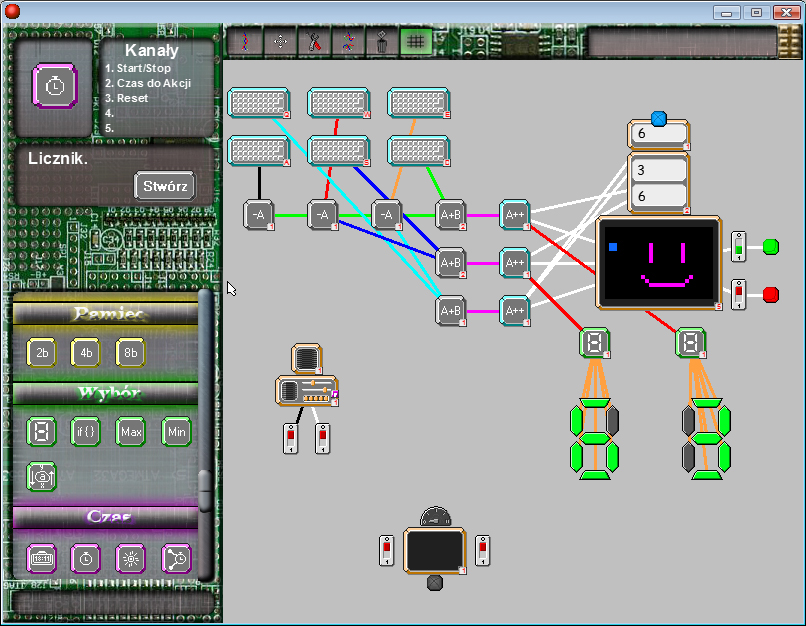806x626 pixels.
Task: Click the component palette scrollbar handle
Action: click(x=205, y=490)
